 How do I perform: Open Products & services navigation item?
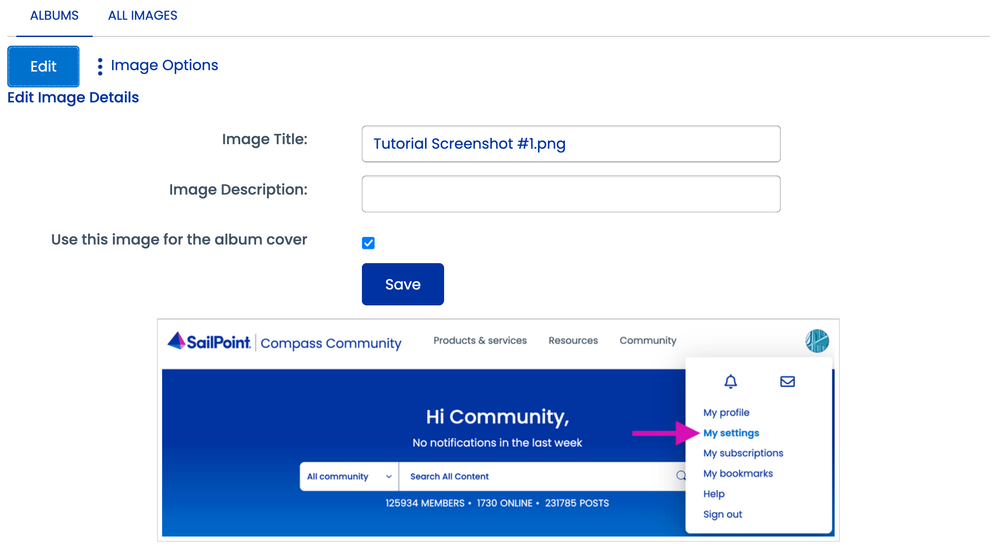click(x=480, y=341)
